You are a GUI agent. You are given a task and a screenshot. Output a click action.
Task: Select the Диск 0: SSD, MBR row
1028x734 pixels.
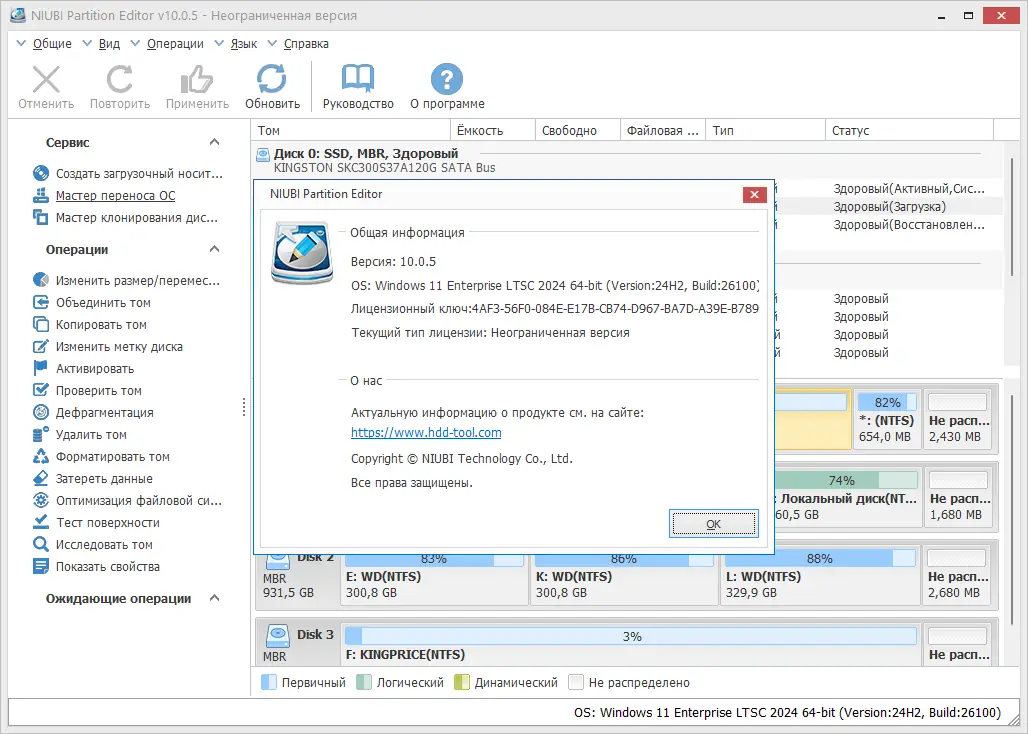pyautogui.click(x=628, y=161)
